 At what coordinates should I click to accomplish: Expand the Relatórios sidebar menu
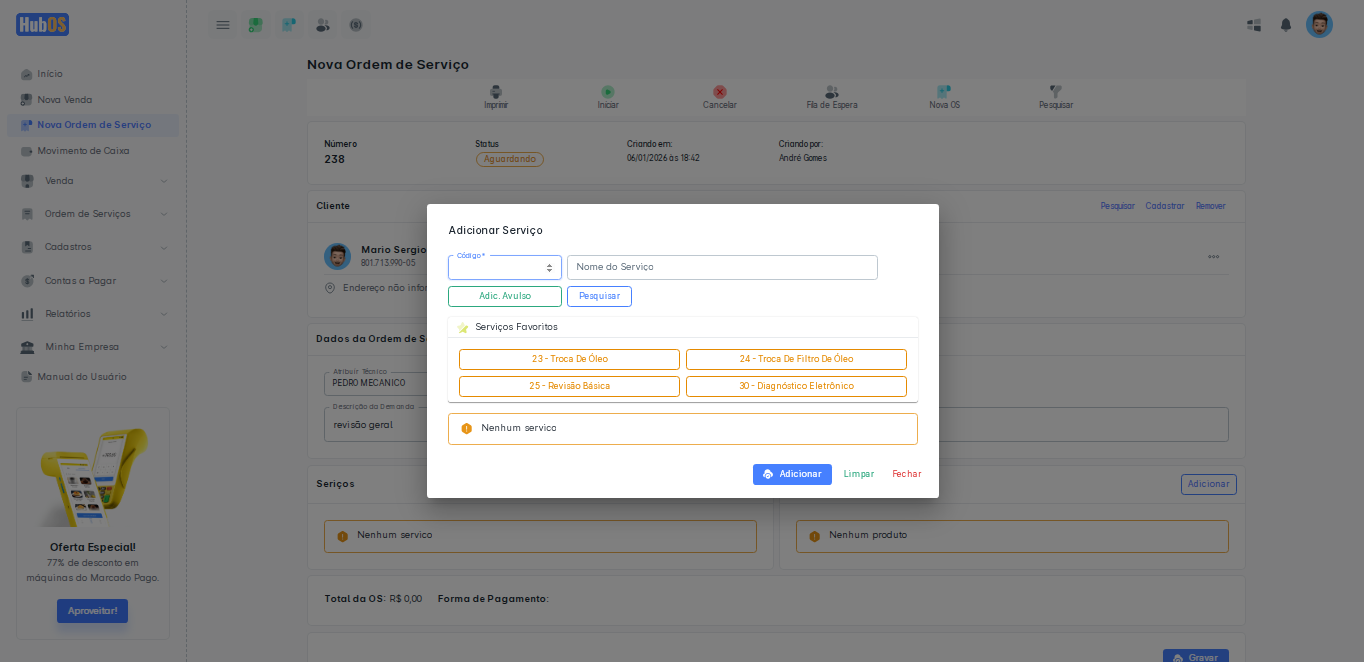coord(93,314)
